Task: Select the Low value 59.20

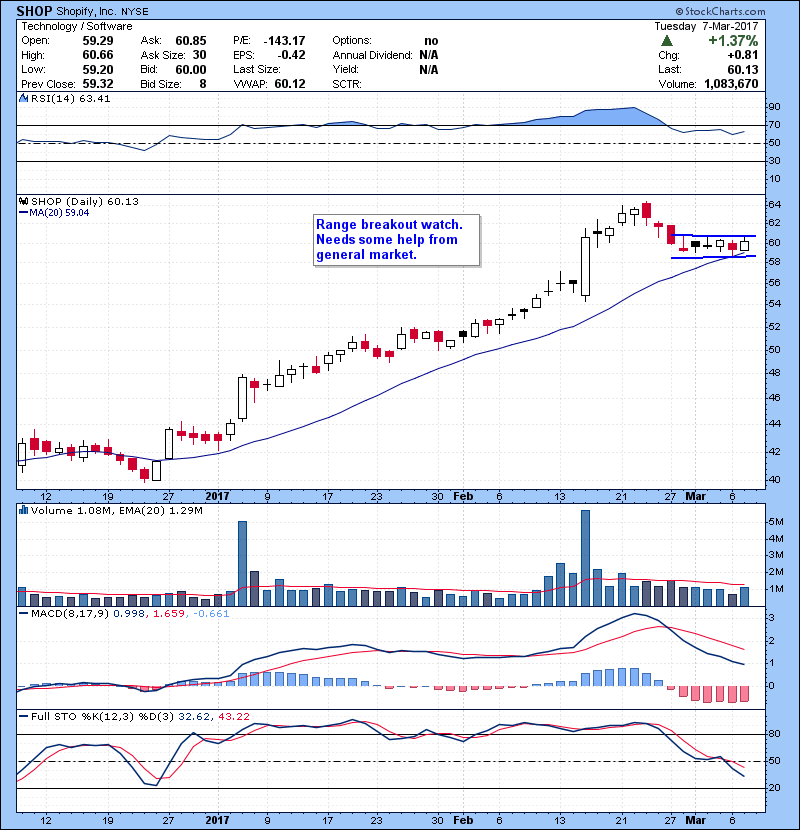Action: tap(98, 69)
